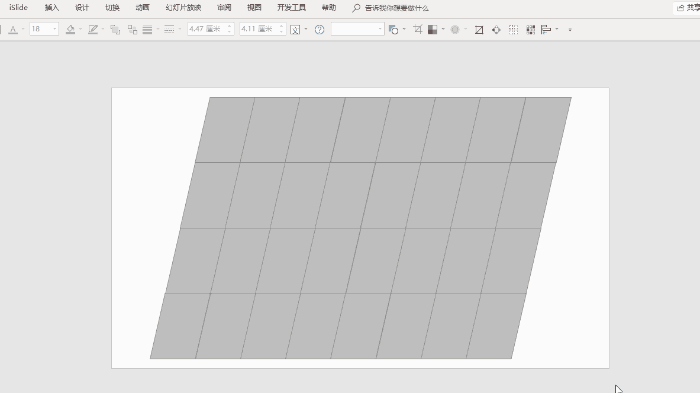
Task: Click the align objects icon
Action: pyautogui.click(x=546, y=30)
